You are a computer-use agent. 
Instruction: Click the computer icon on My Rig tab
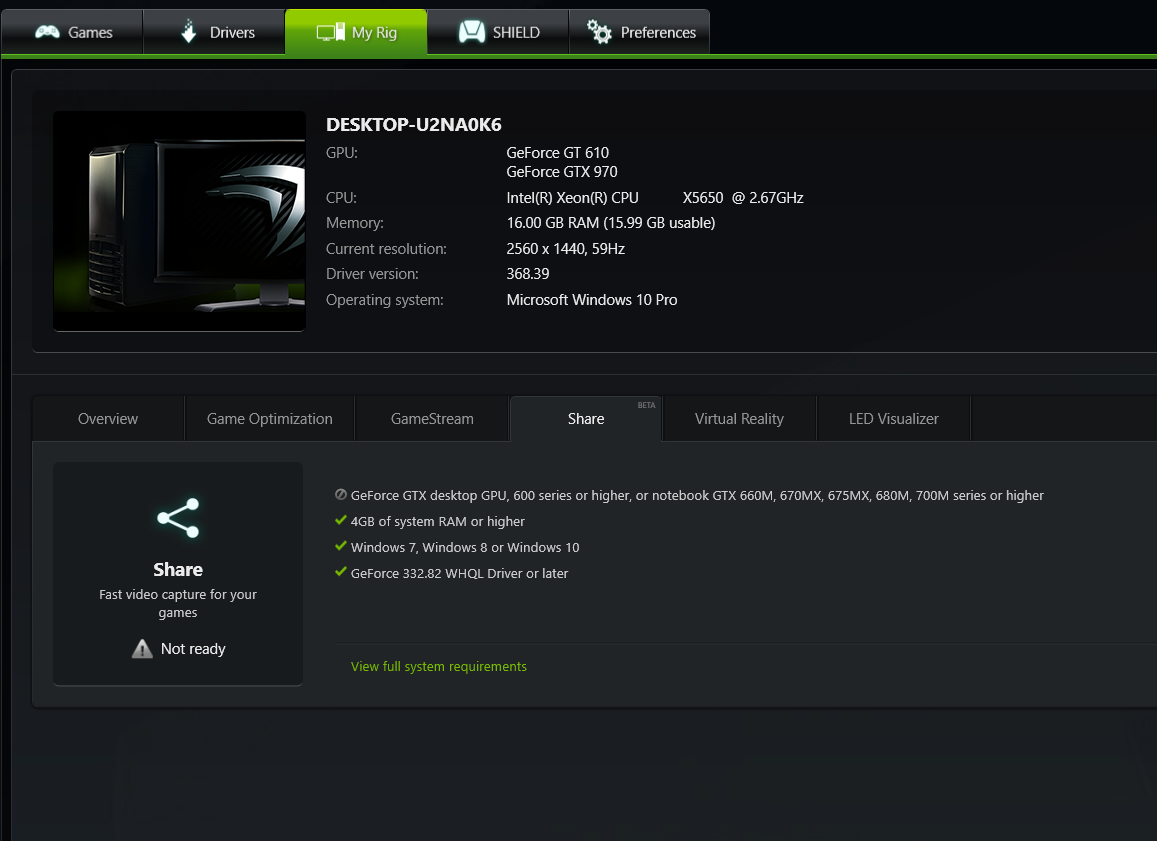click(331, 32)
